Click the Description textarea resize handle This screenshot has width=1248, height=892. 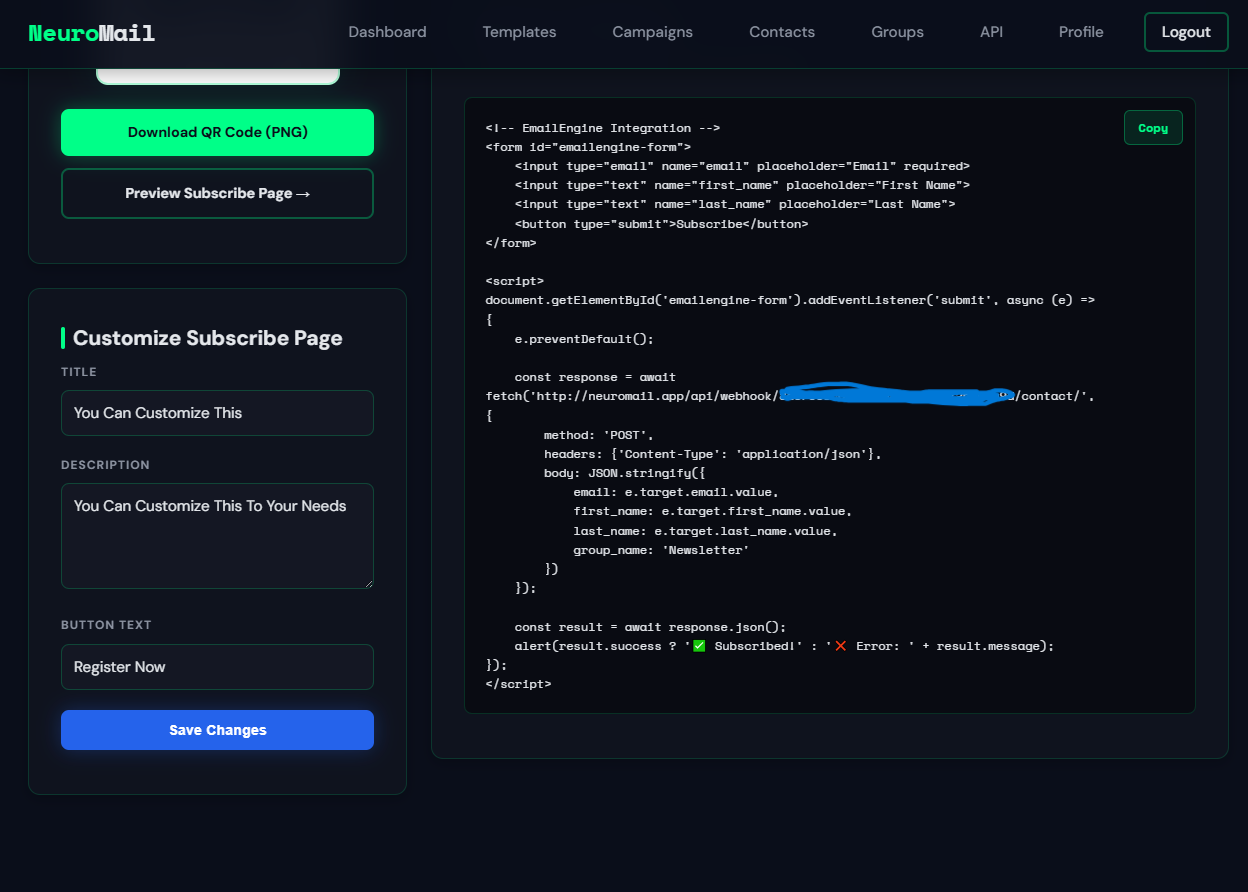pos(367,582)
